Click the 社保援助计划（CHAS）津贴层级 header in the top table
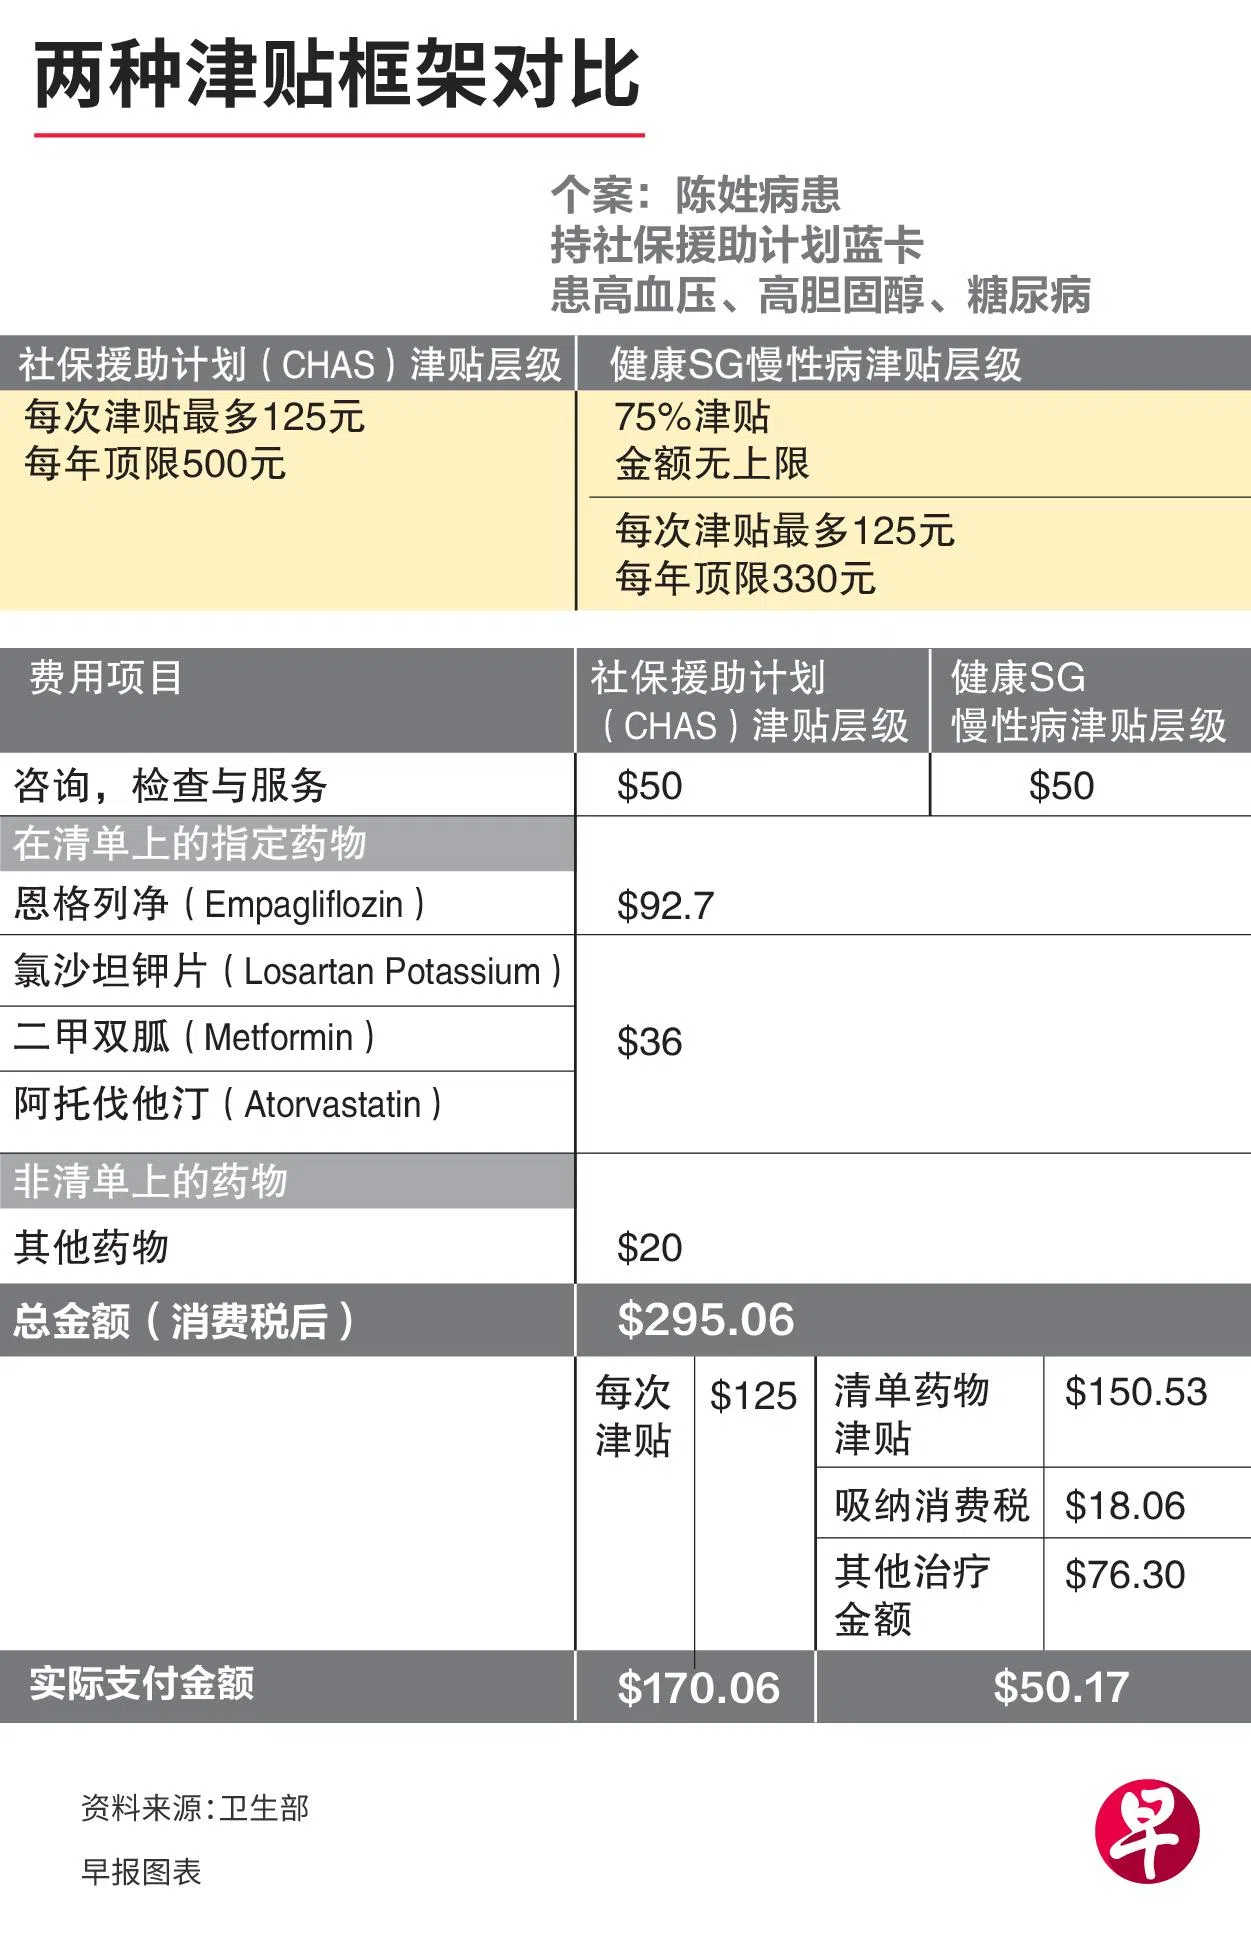 pos(290,364)
